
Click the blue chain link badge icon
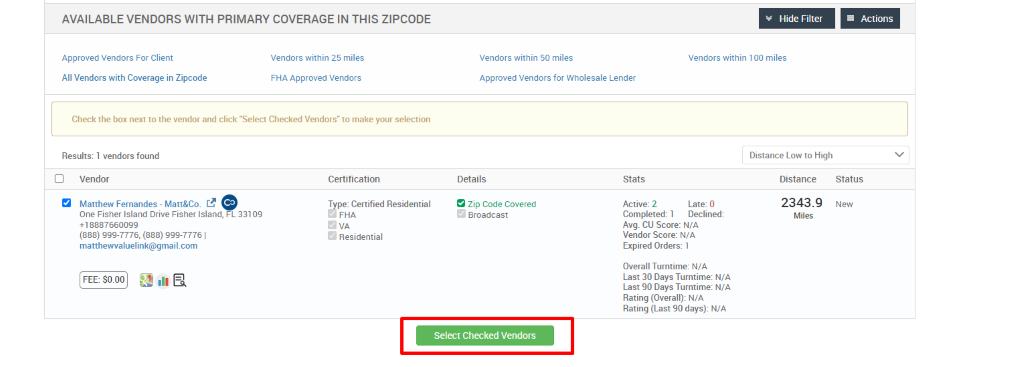[229, 202]
